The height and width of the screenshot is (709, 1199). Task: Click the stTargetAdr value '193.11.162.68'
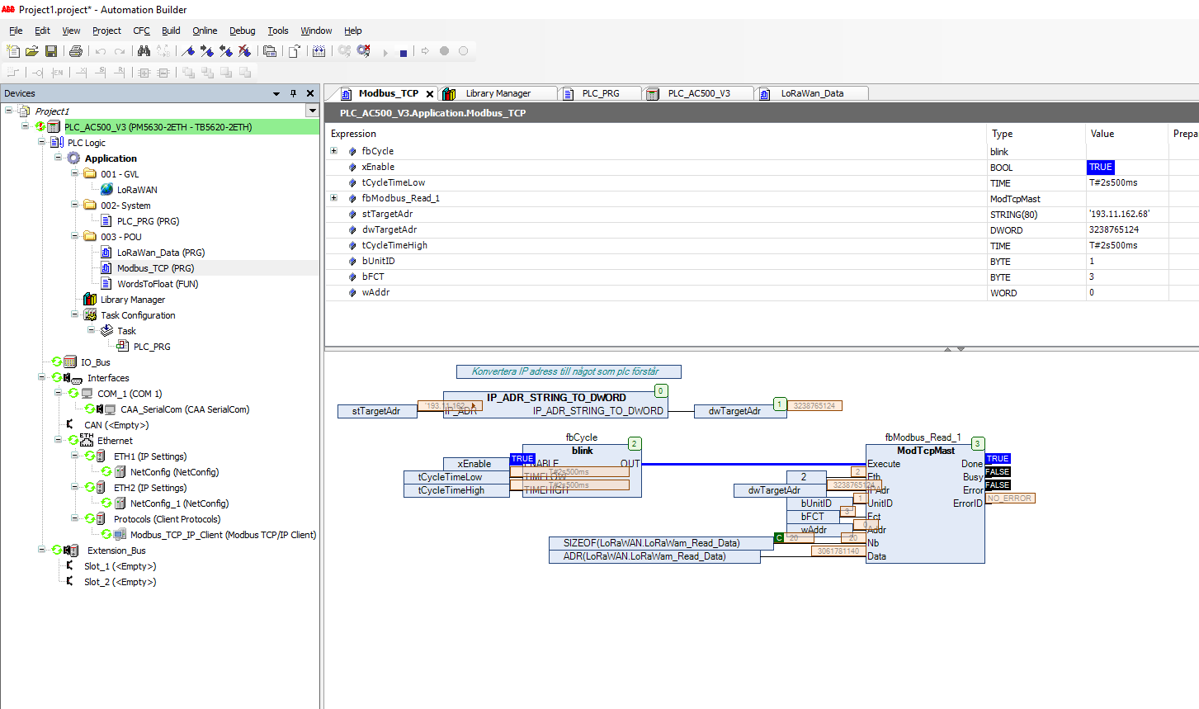(x=1119, y=214)
